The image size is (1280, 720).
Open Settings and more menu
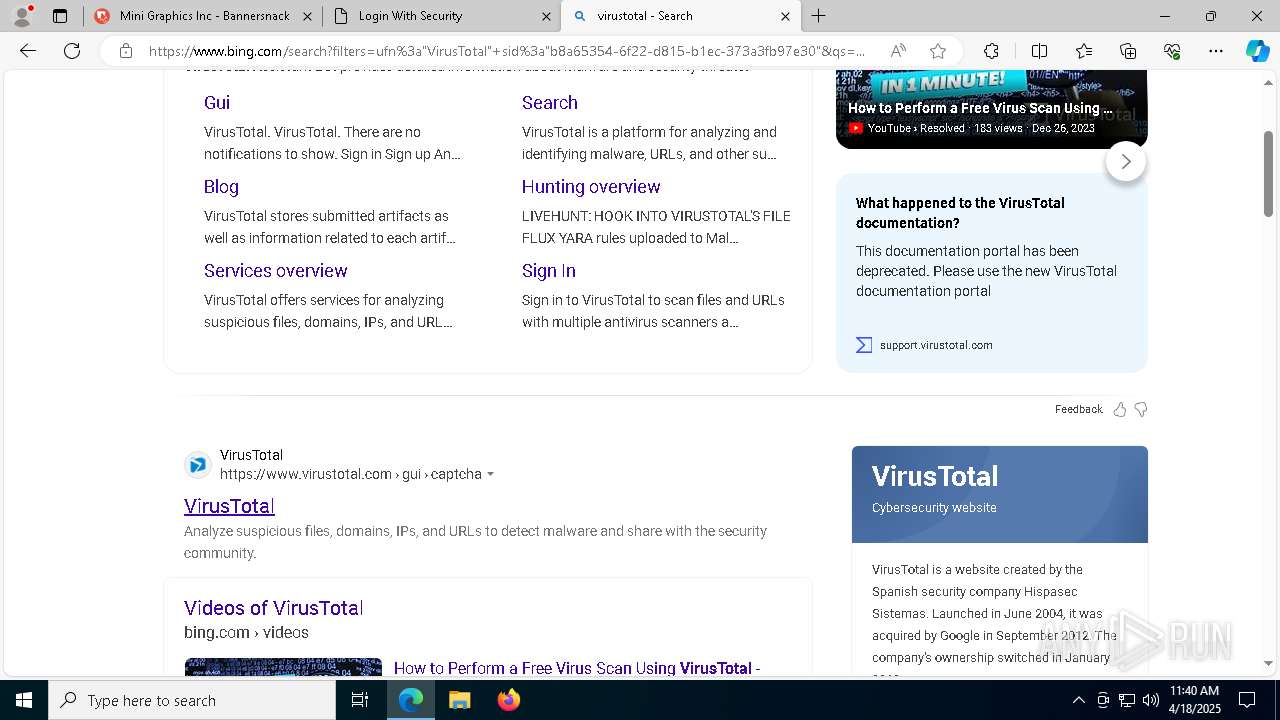click(x=1216, y=51)
